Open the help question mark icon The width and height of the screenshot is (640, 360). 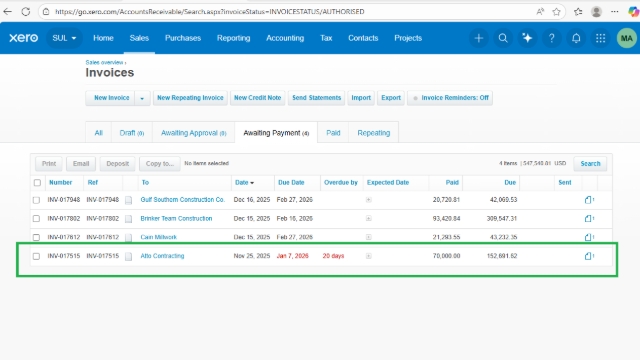click(x=551, y=38)
